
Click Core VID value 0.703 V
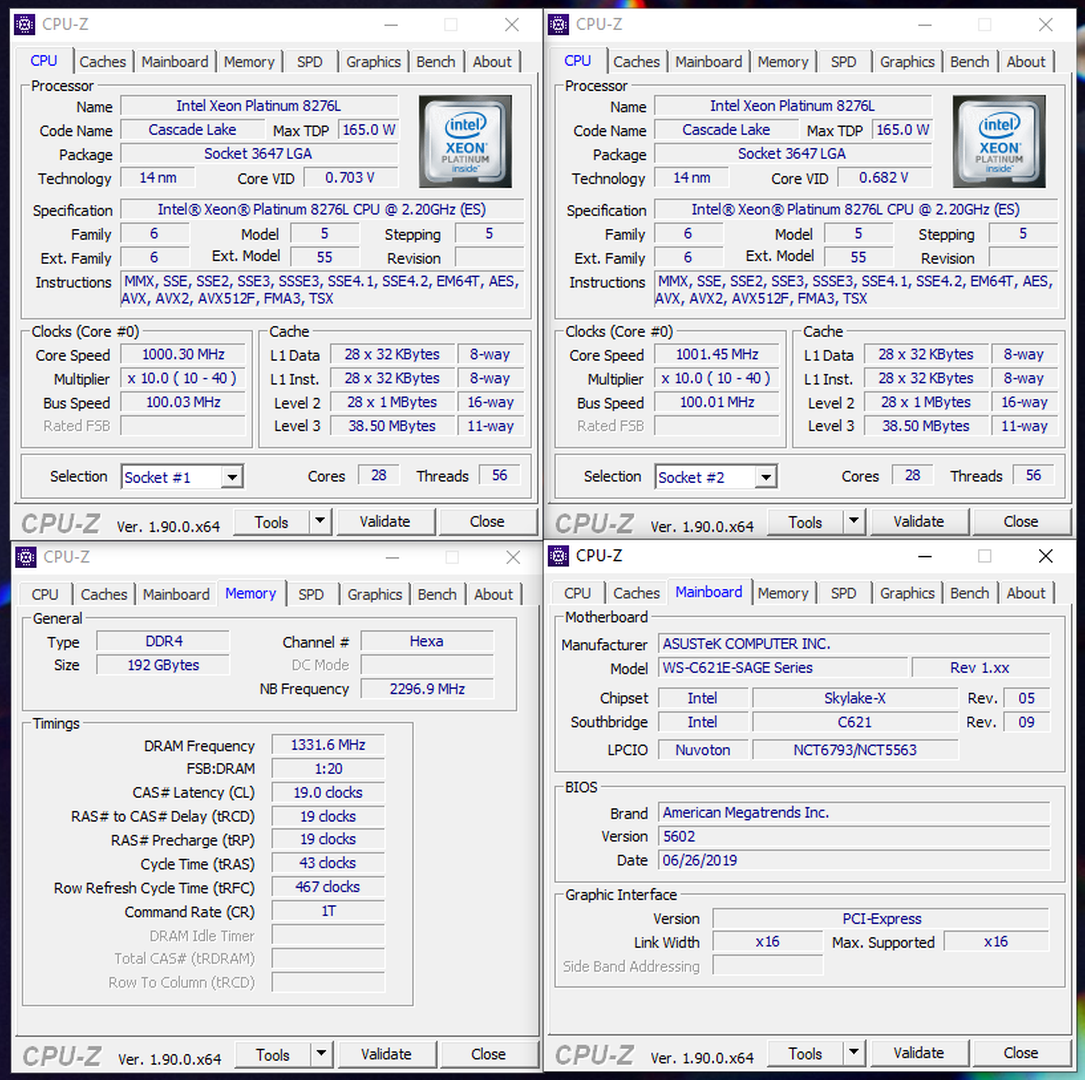350,177
